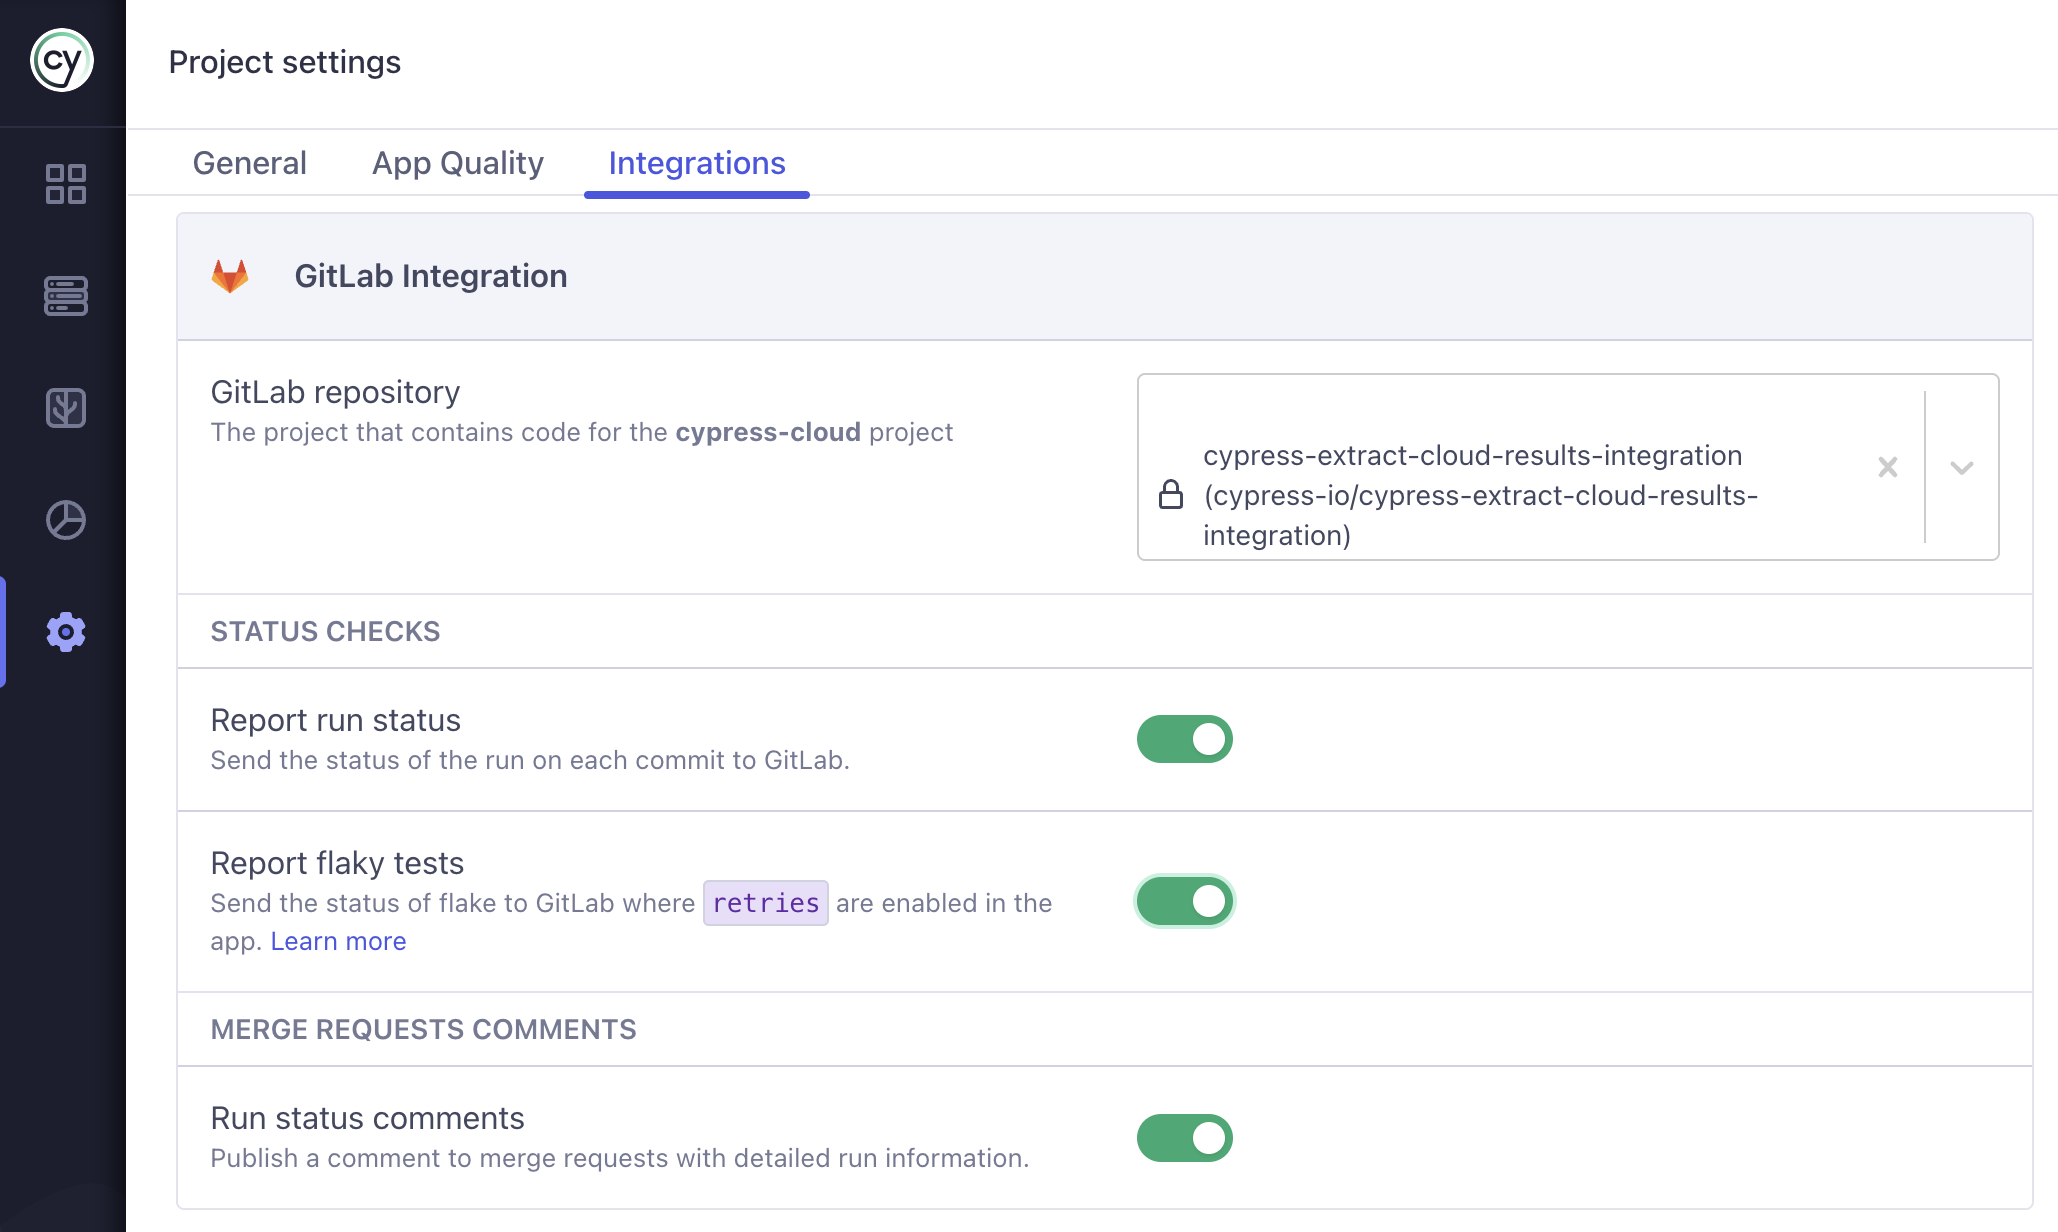
Task: Click the bold cypress-cloud project name
Action: point(768,432)
